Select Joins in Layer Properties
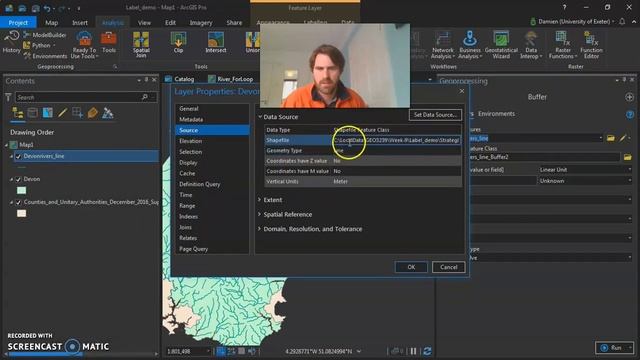 (x=185, y=227)
